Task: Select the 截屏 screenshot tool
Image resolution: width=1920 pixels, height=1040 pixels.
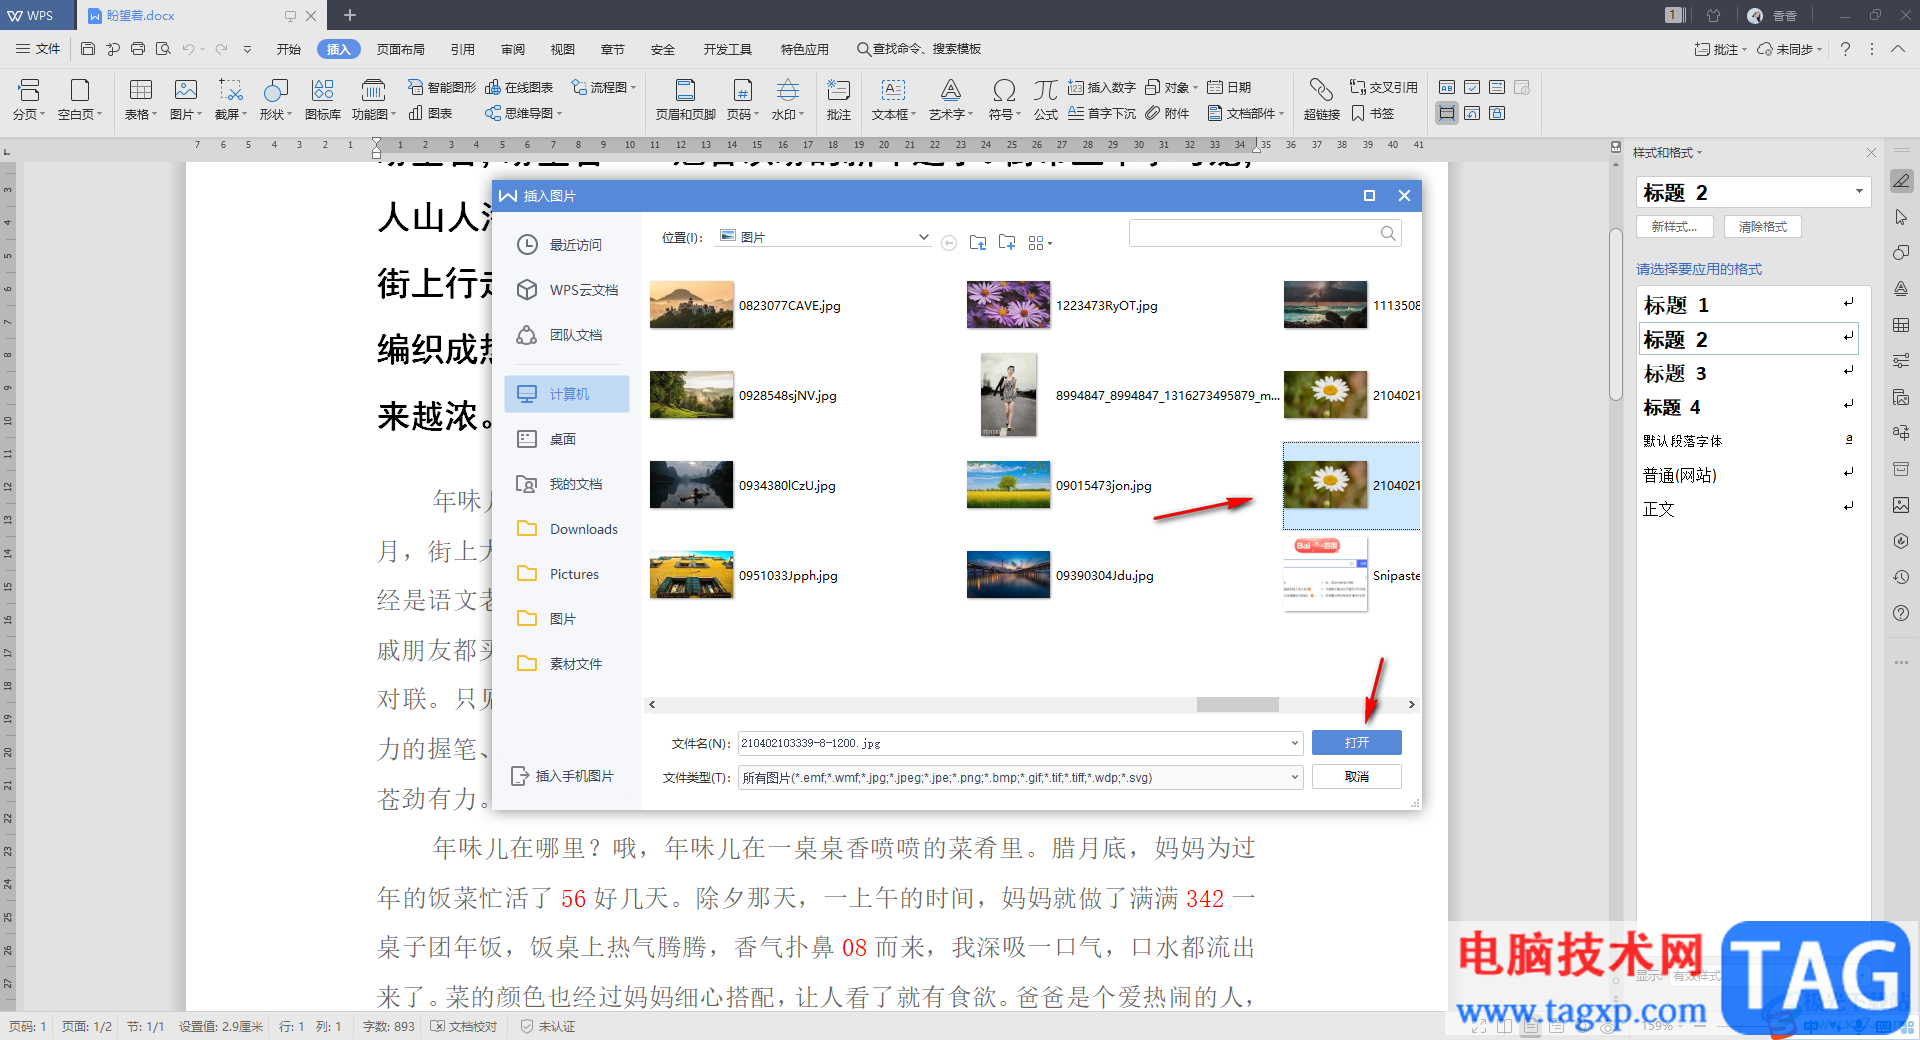Action: 231,99
